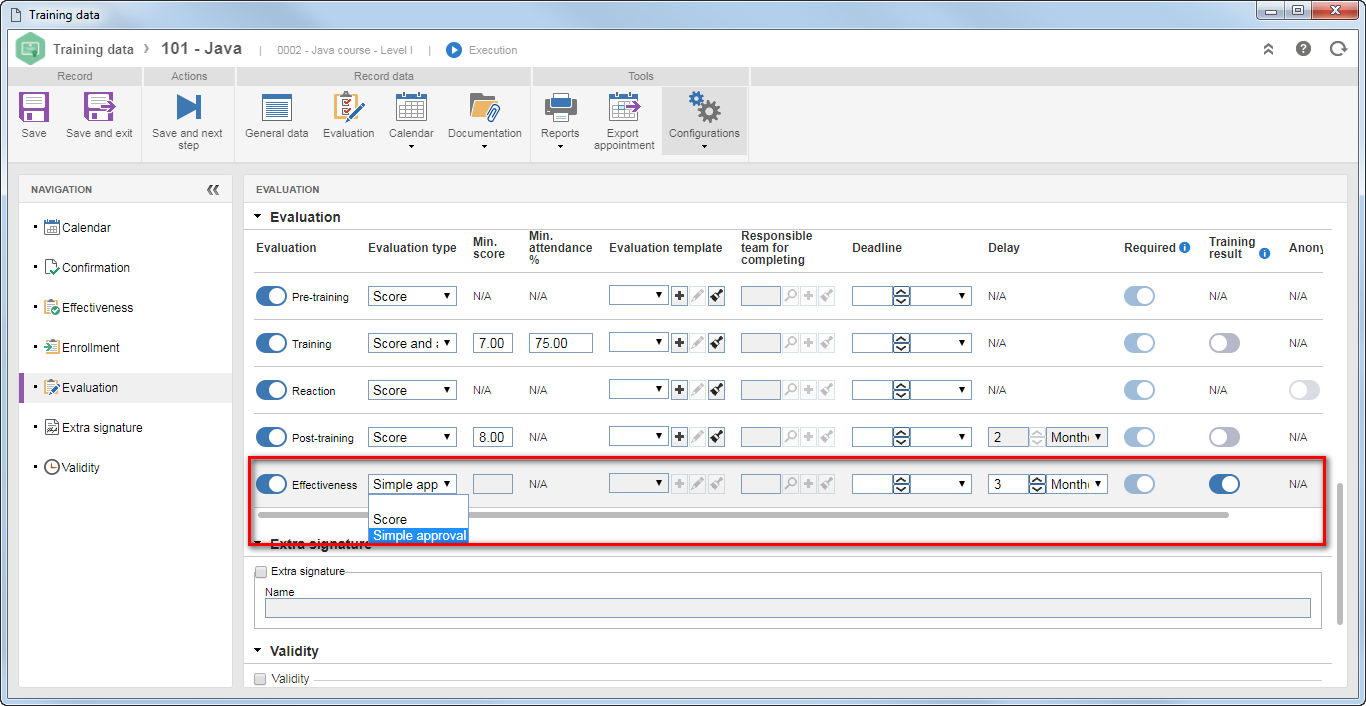
Task: Toggle the Post-training evaluation switch
Action: pos(271,437)
